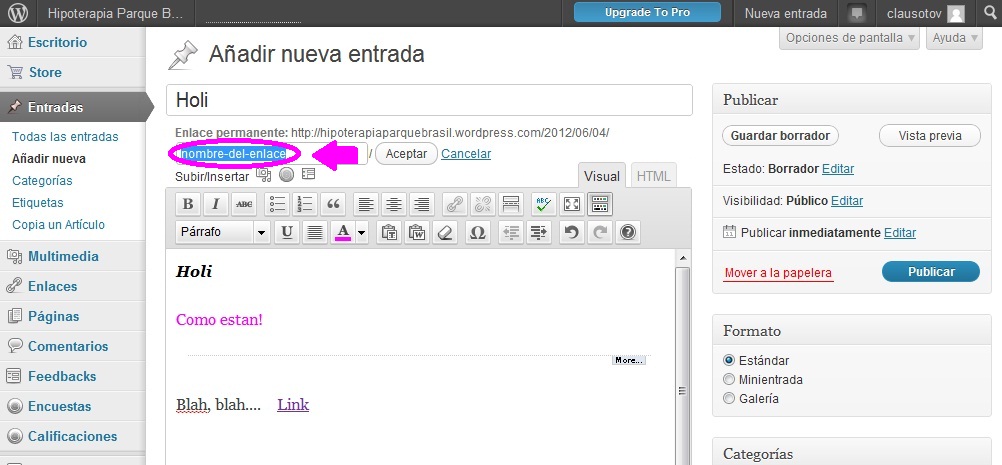Insert a blockquote
The image size is (1002, 465).
333,204
